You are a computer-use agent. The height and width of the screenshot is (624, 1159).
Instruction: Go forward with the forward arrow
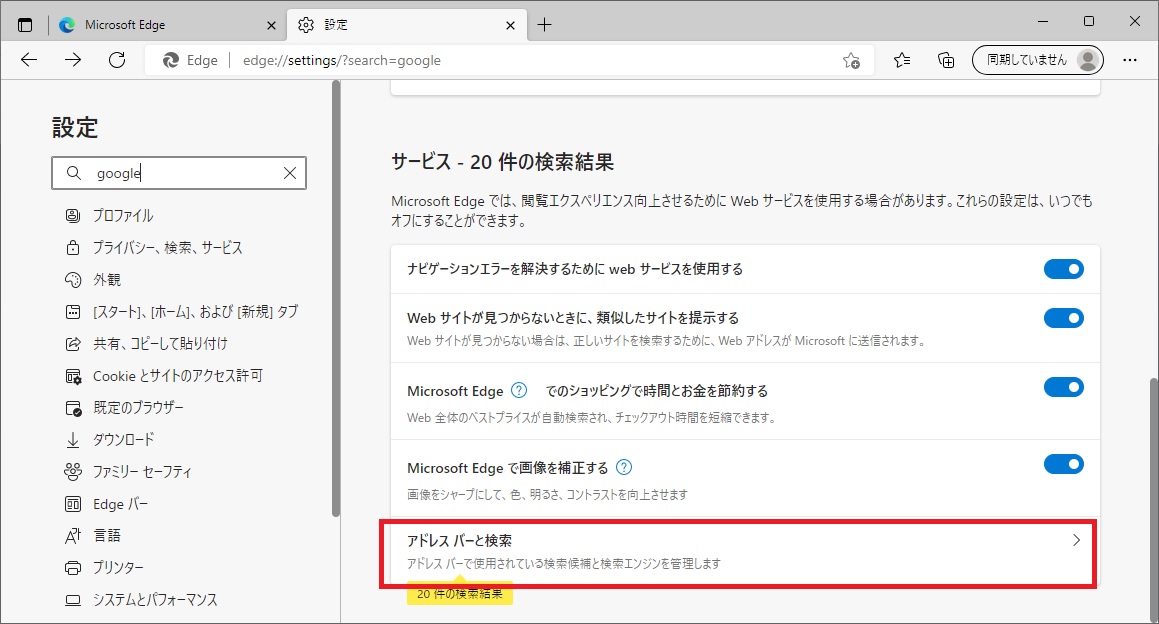73,60
